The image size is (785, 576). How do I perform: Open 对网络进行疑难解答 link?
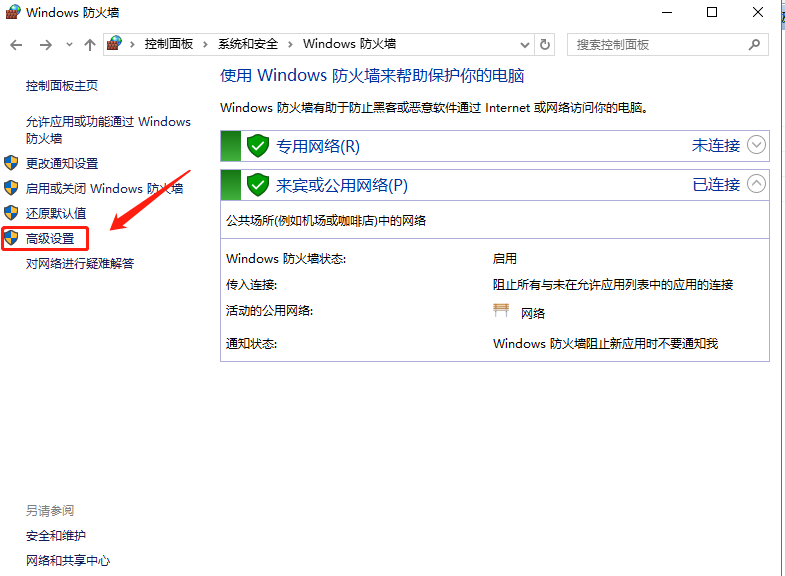(x=80, y=263)
